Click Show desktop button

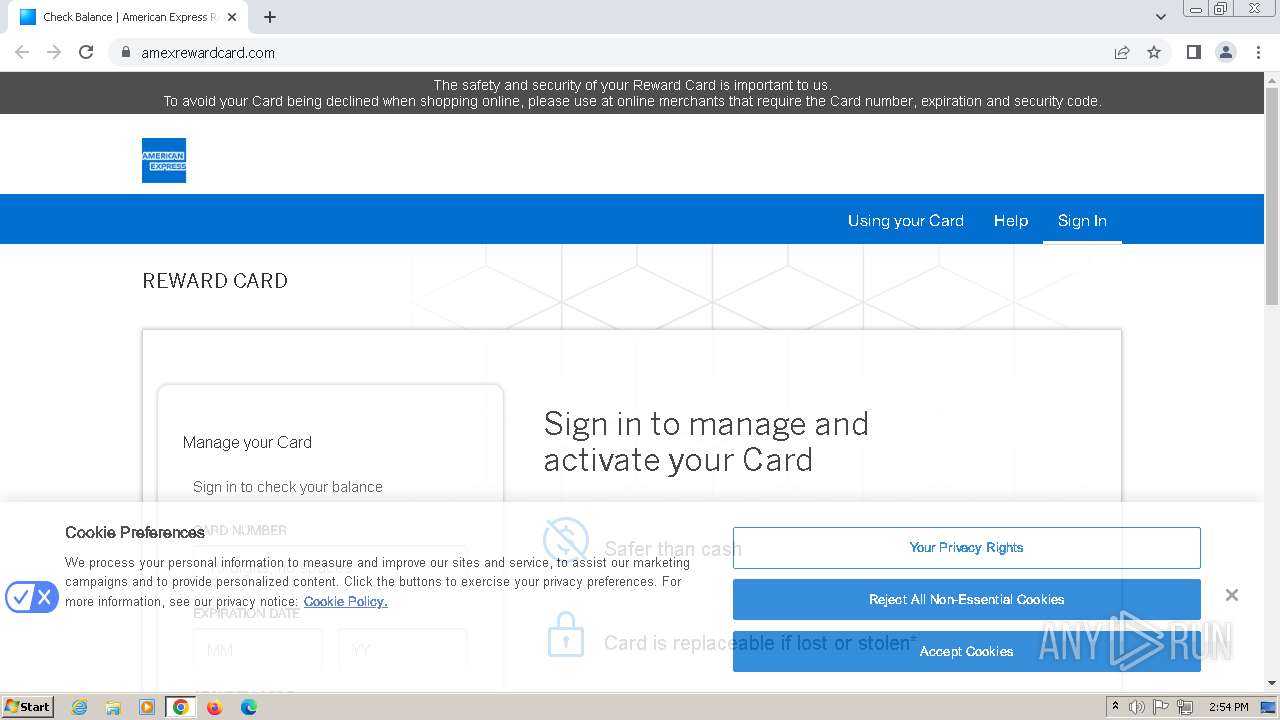pyautogui.click(x=1269, y=707)
